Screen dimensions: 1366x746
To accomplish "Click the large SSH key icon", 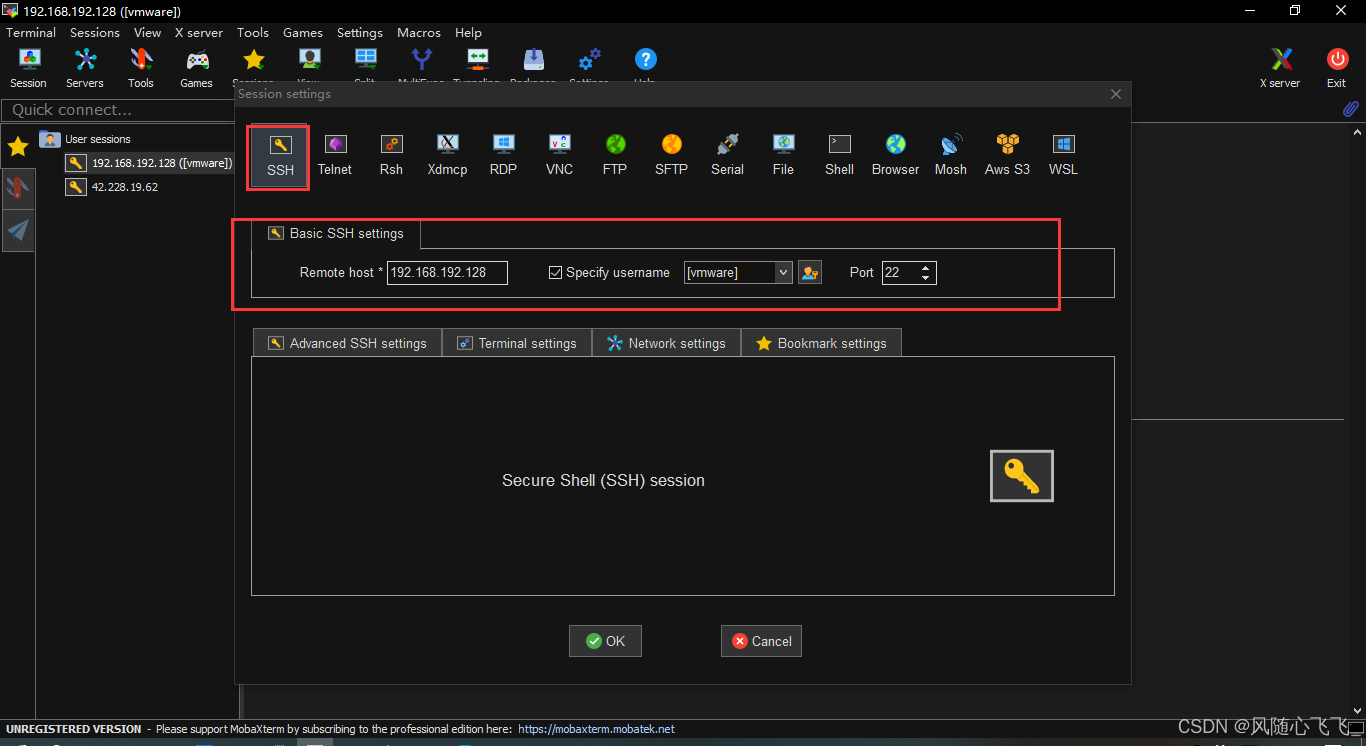I will coord(1021,475).
